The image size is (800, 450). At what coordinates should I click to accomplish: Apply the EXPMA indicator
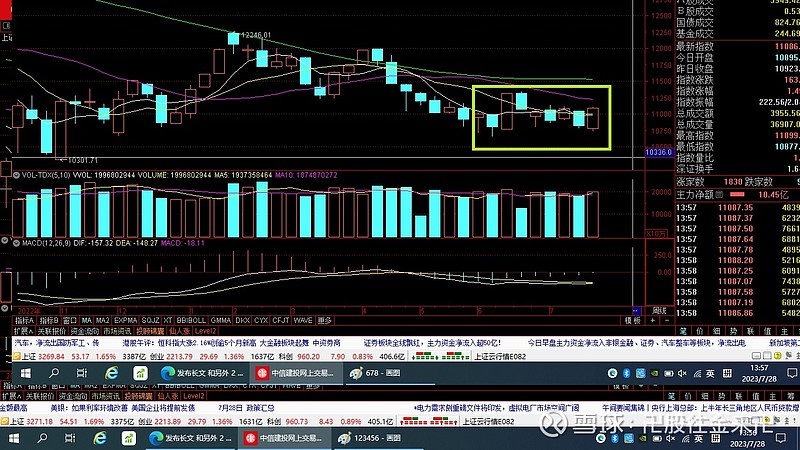click(126, 320)
